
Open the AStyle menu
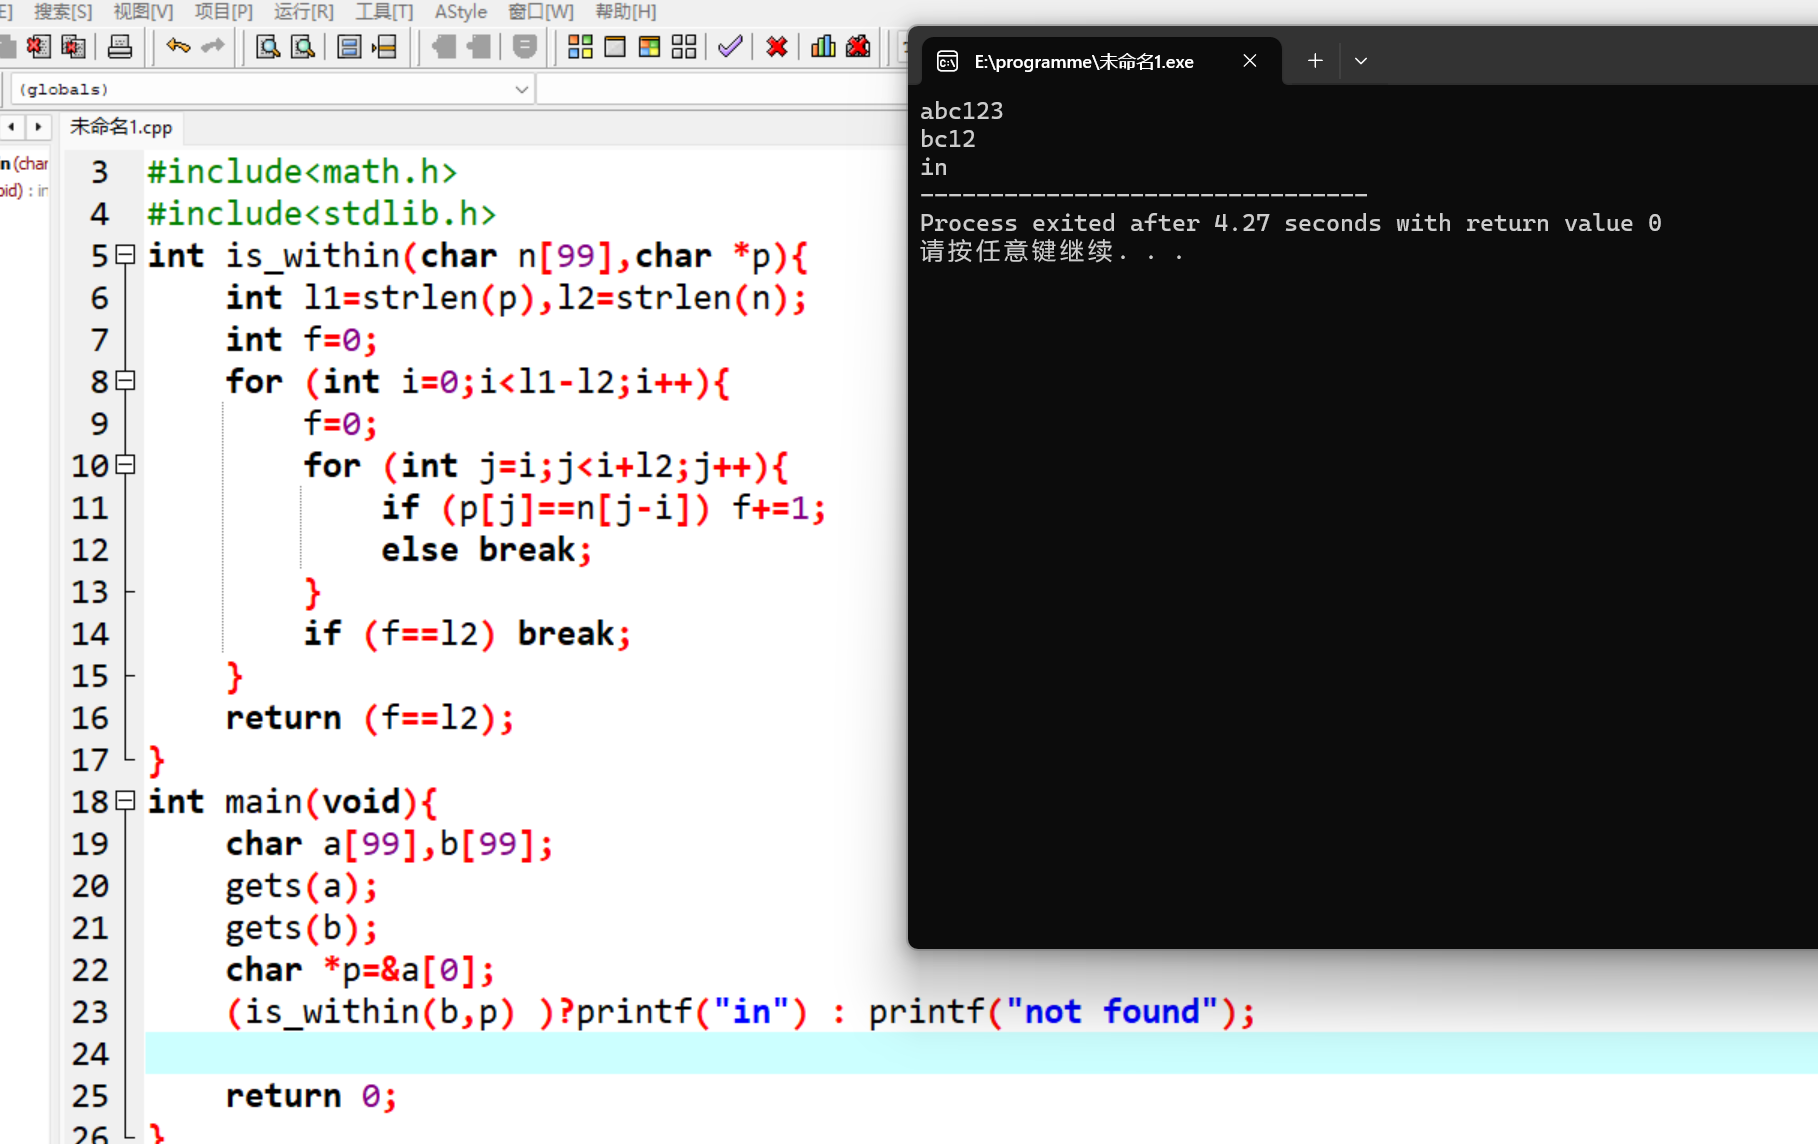(461, 11)
